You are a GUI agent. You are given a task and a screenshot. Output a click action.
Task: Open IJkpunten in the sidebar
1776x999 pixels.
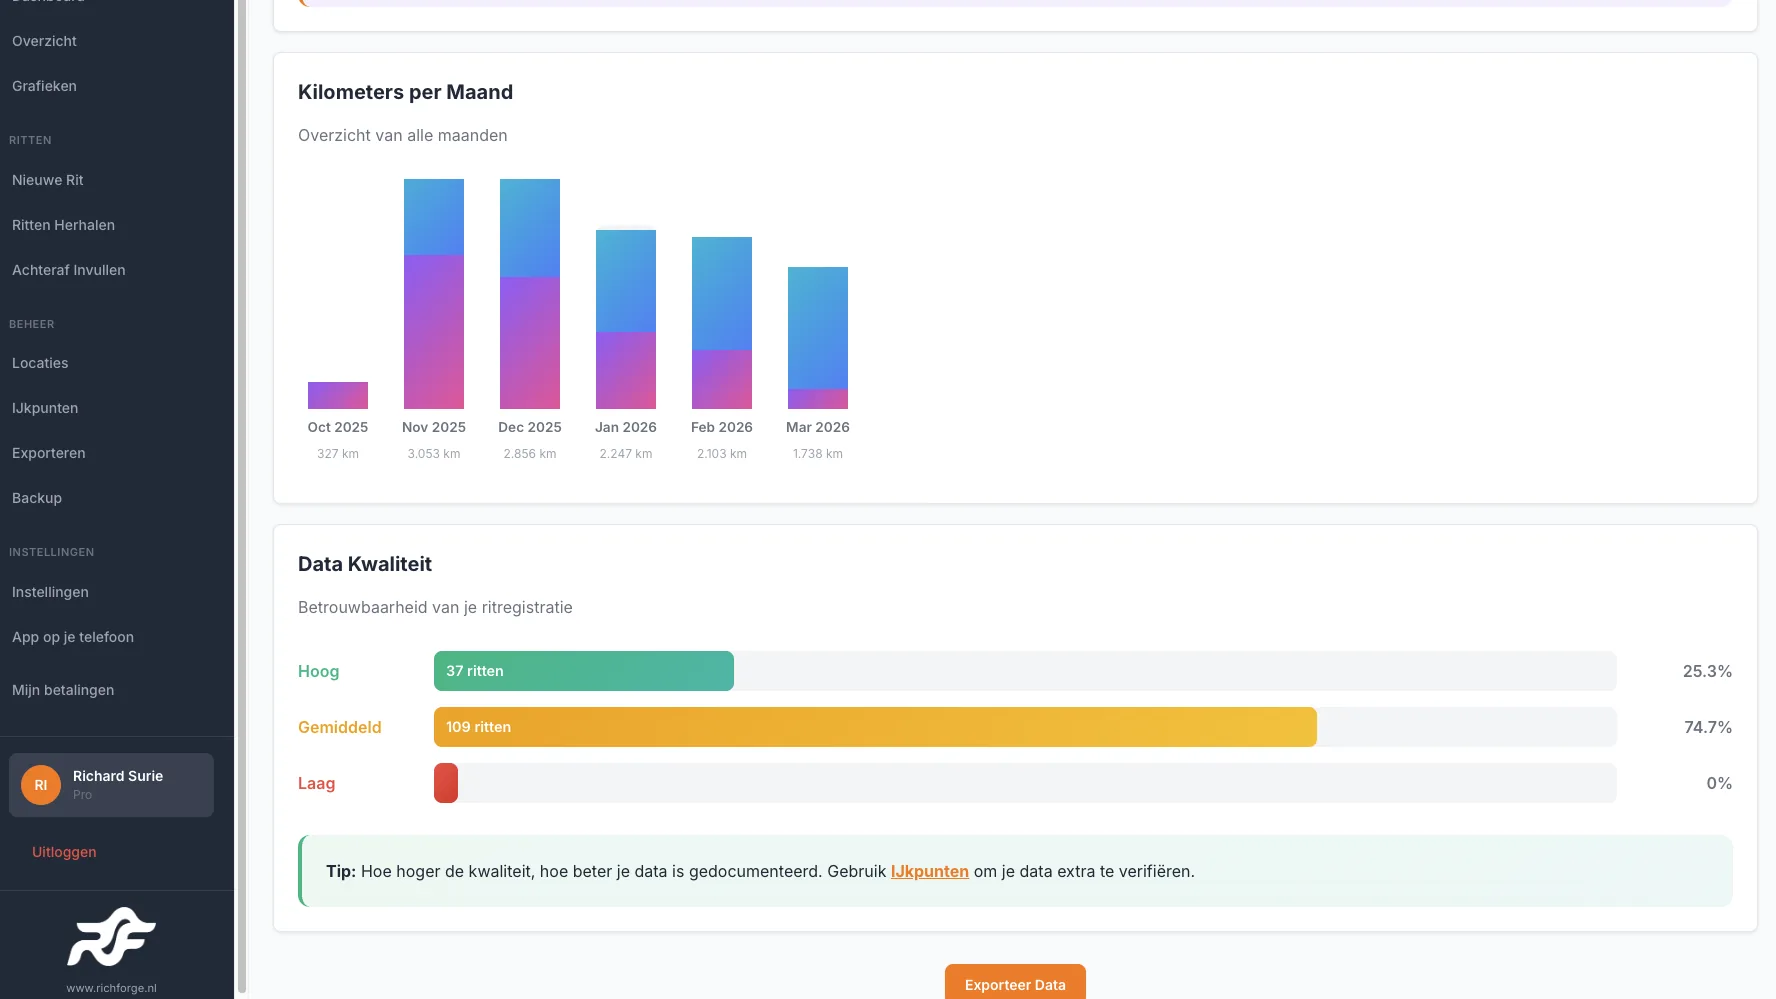coord(45,408)
